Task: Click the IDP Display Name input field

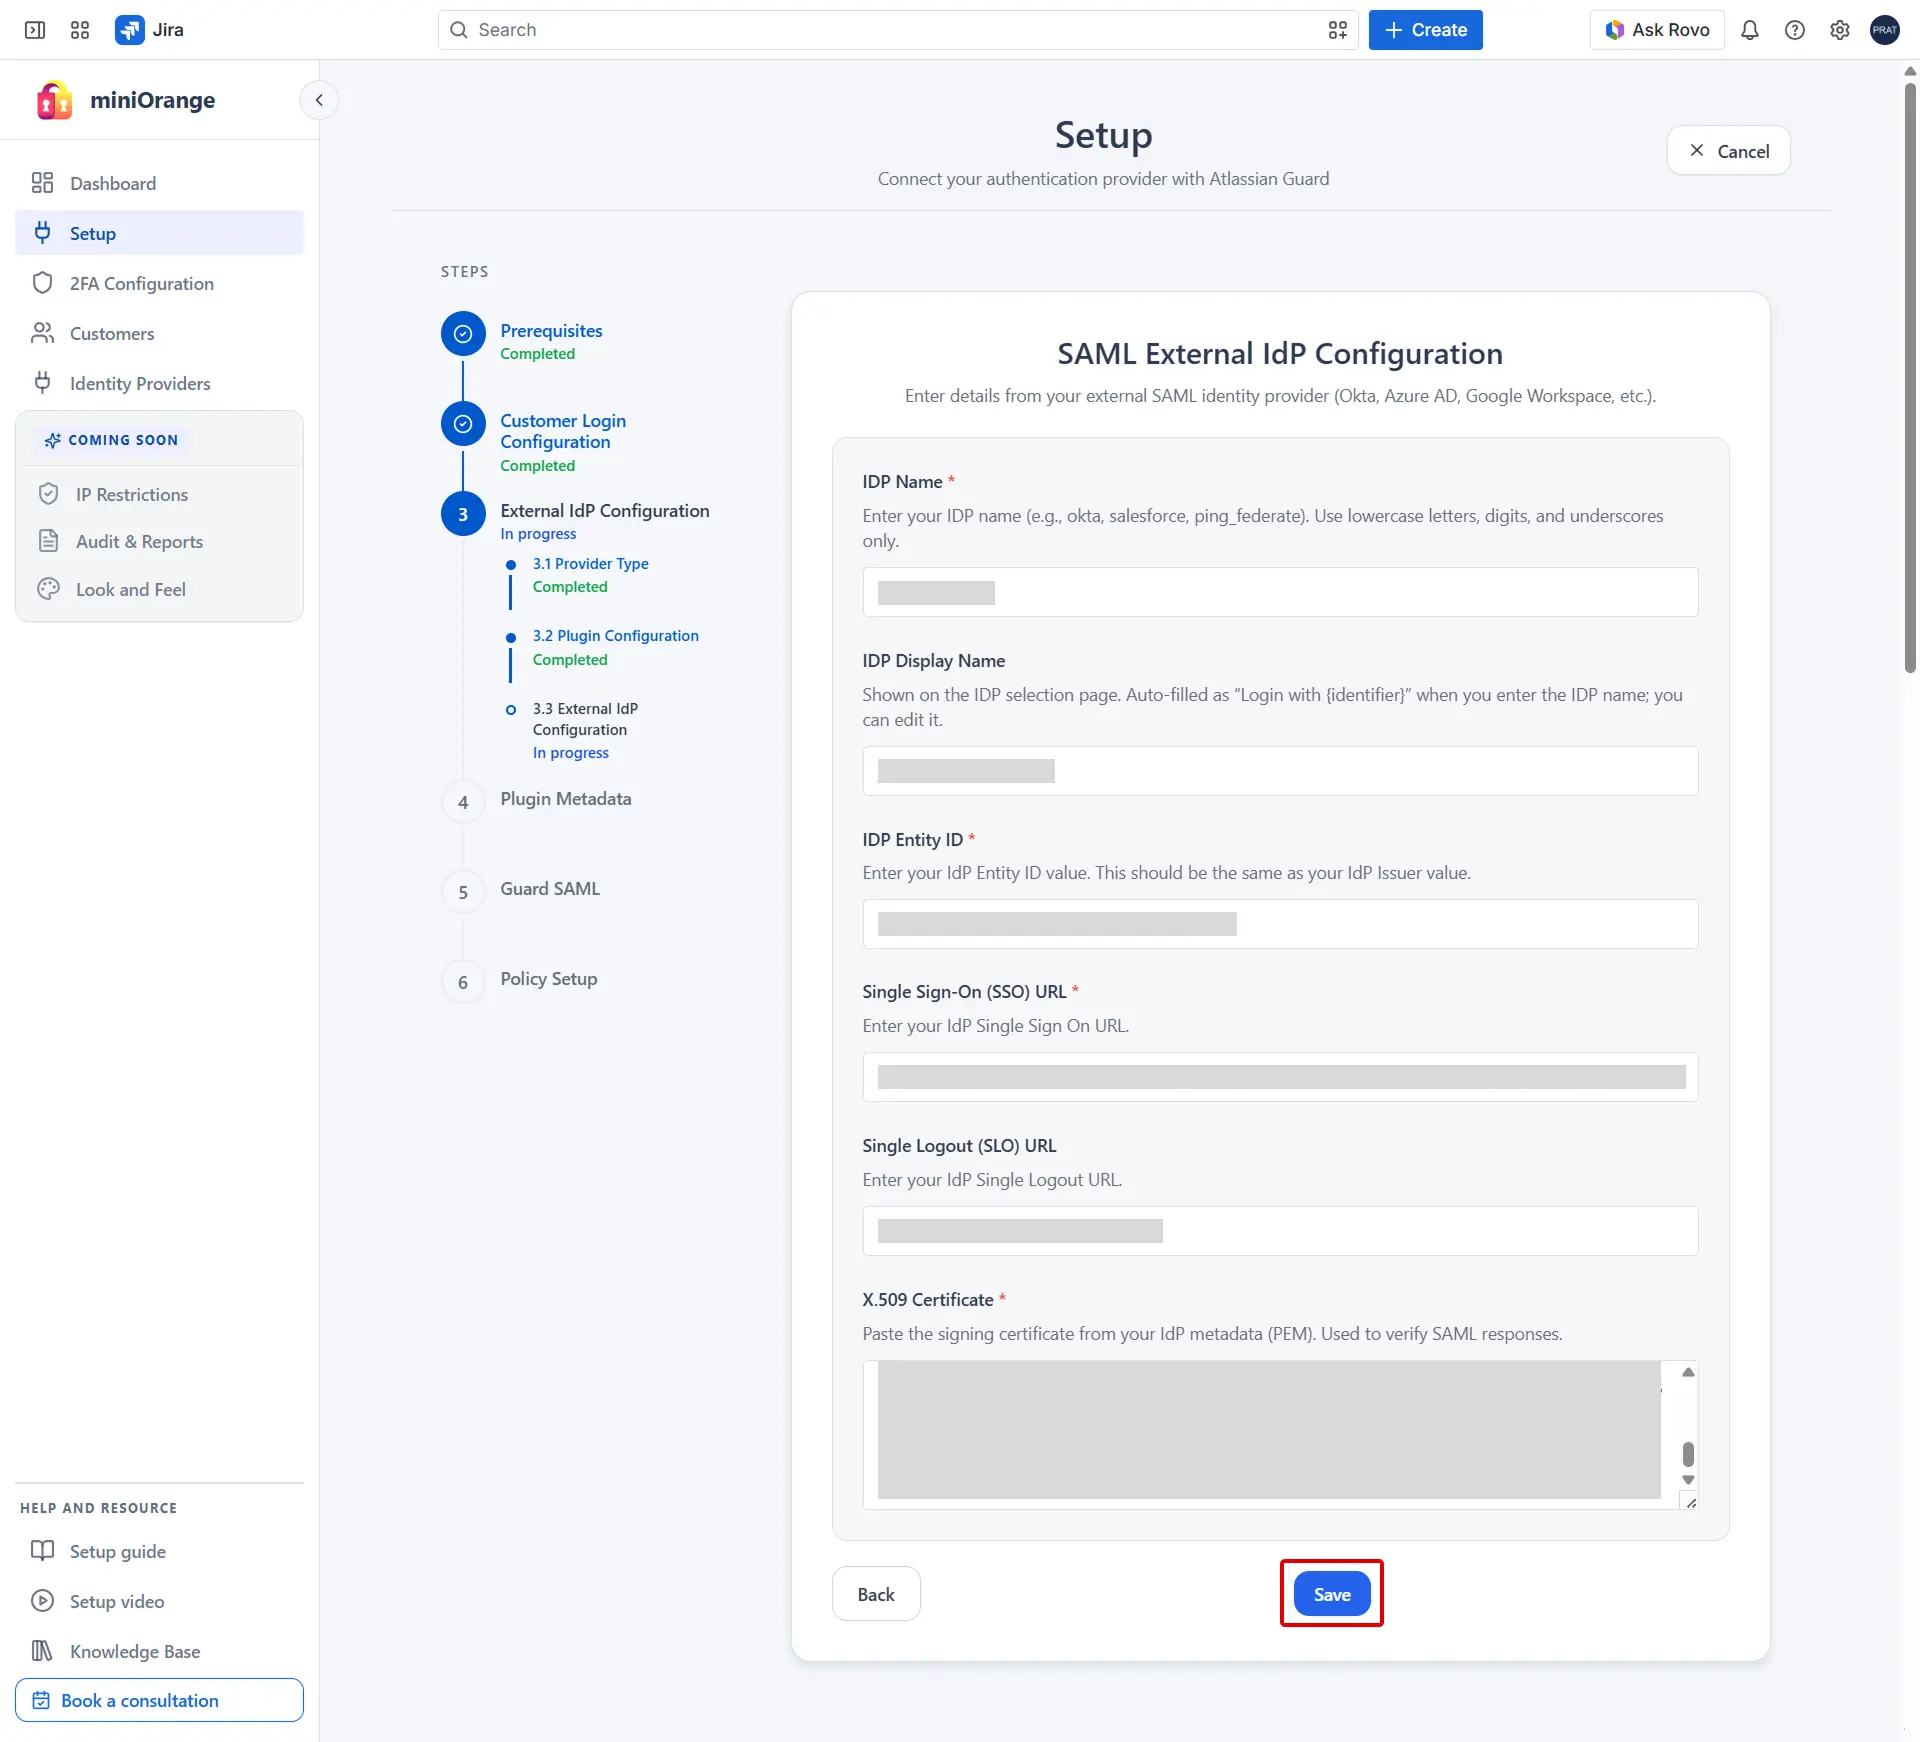Action: (x=1280, y=771)
